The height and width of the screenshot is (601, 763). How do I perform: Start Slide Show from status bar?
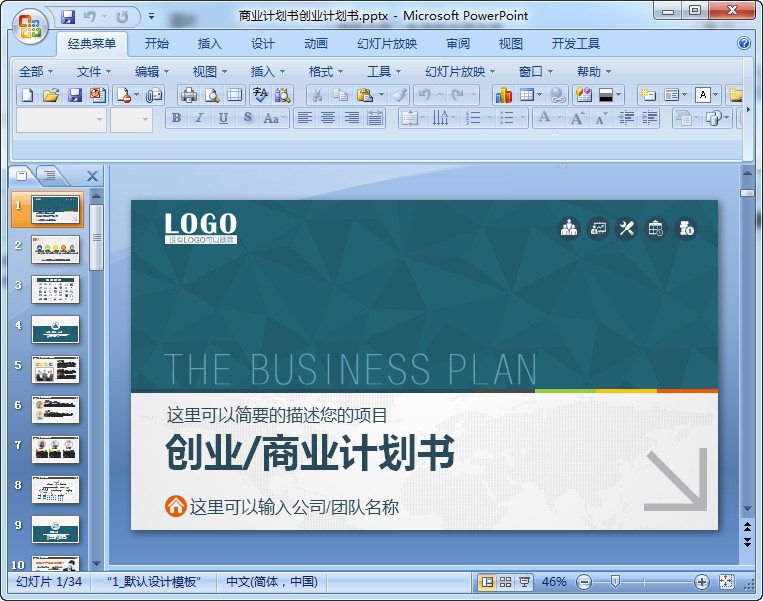[525, 582]
